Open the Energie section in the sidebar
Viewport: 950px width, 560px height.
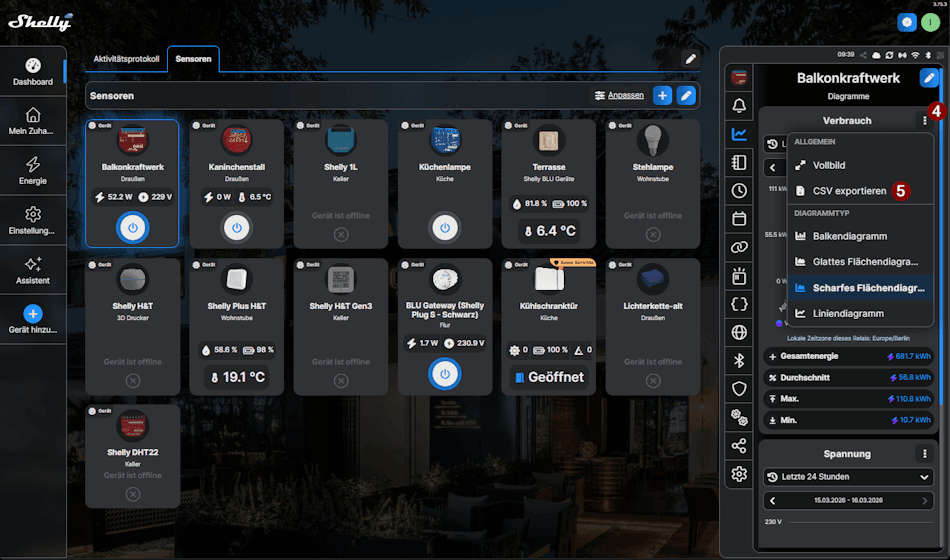point(33,170)
